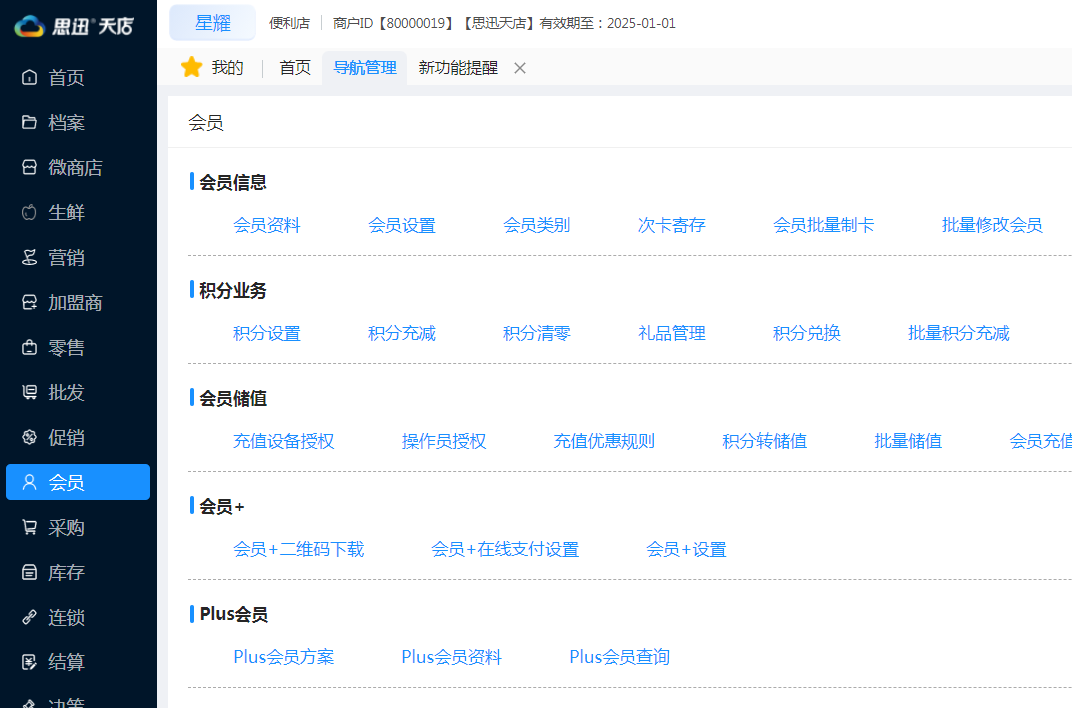Switch to the 首页 tab
This screenshot has height=708, width=1072.
(294, 67)
